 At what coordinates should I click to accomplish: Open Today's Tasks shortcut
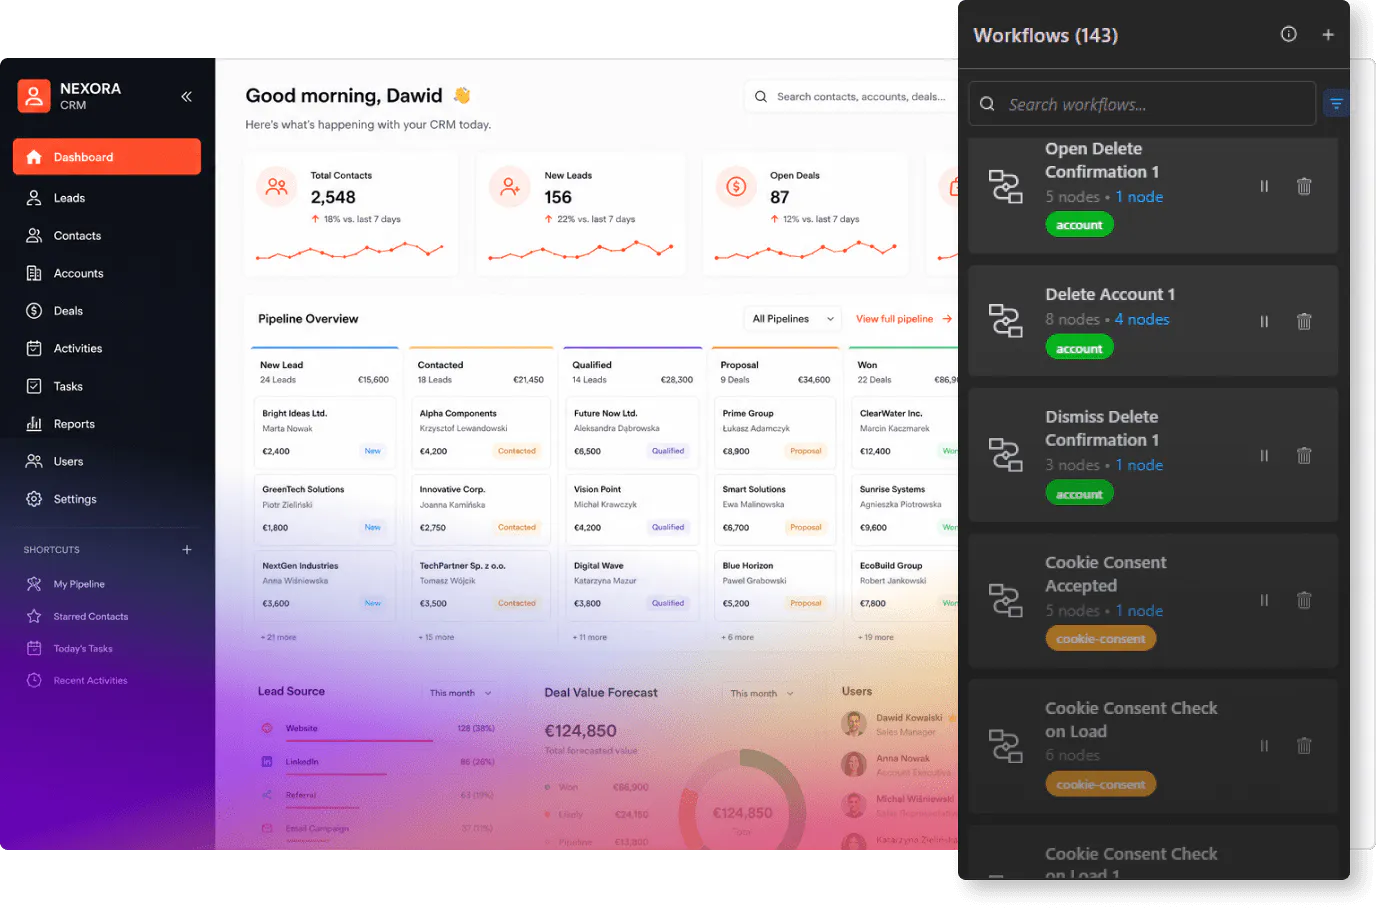pyautogui.click(x=83, y=648)
